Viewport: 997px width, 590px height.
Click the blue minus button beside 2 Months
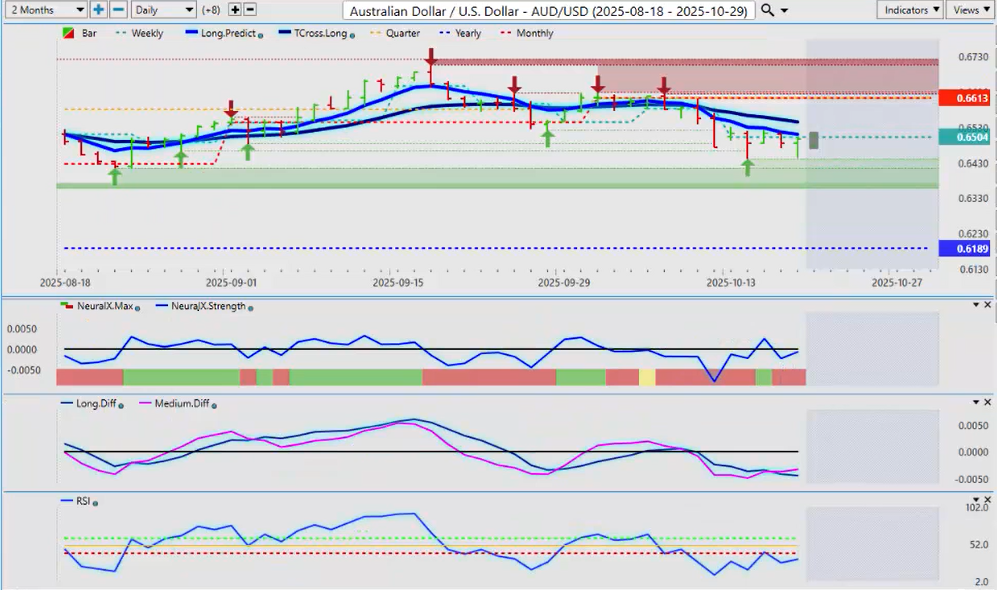tap(117, 10)
